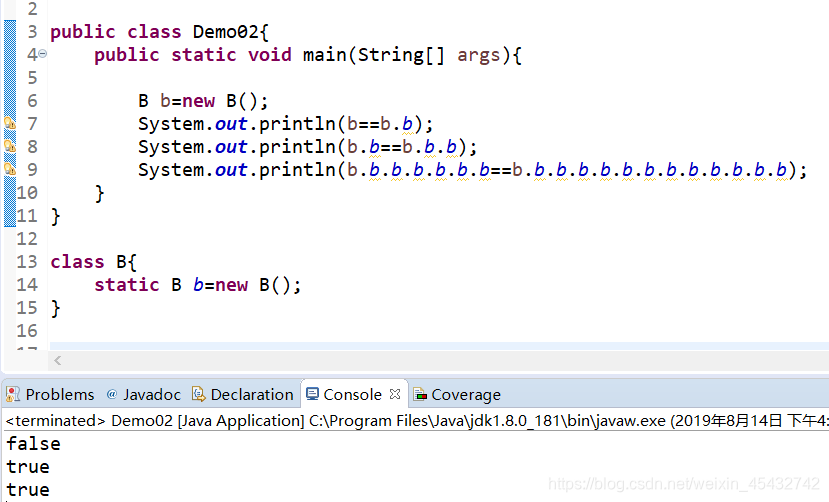829x502 pixels.
Task: Click the class name Demo02 on line 3
Action: coord(226,32)
